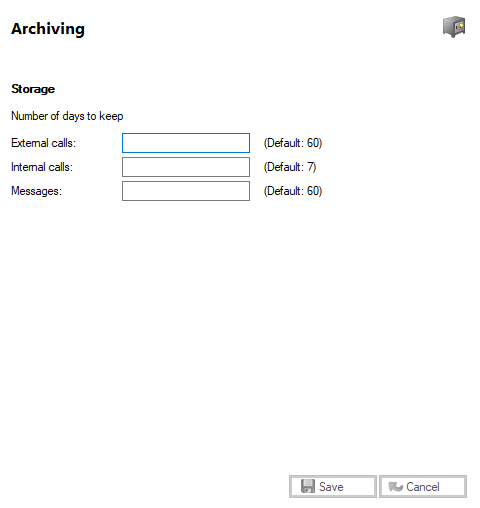
Task: Click the archive safe icon
Action: click(x=454, y=27)
